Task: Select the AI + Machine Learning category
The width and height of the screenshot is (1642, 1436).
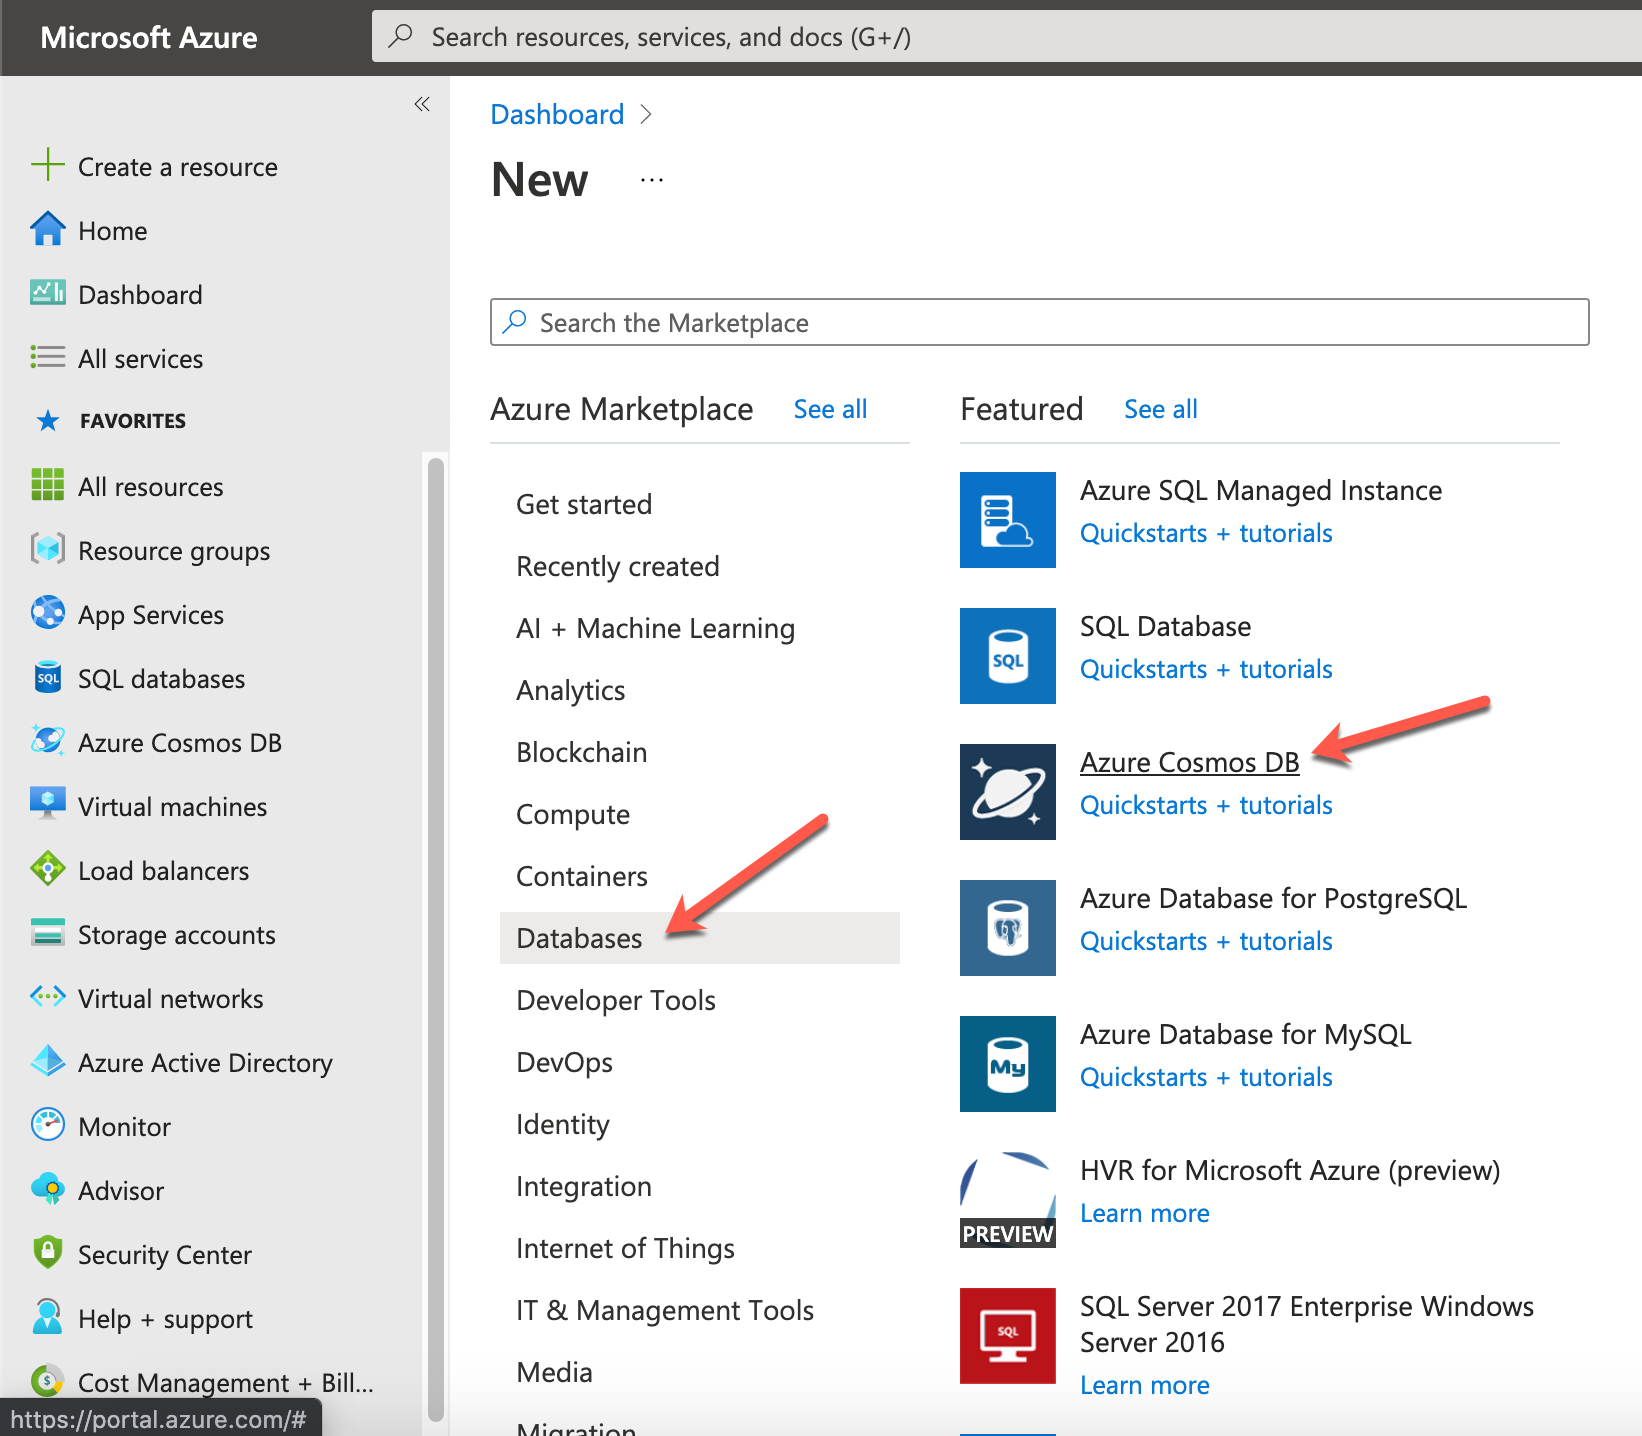Action: pyautogui.click(x=655, y=628)
